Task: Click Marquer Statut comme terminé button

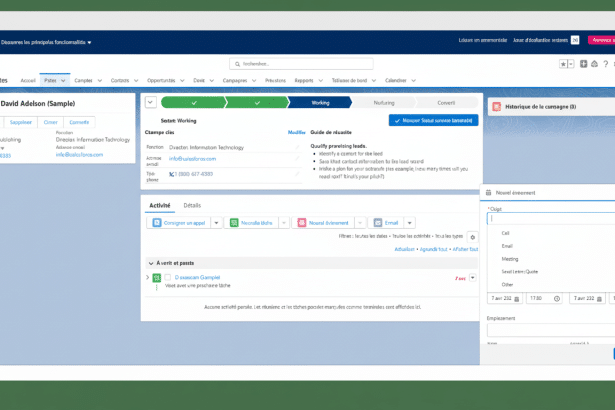Action: [433, 120]
